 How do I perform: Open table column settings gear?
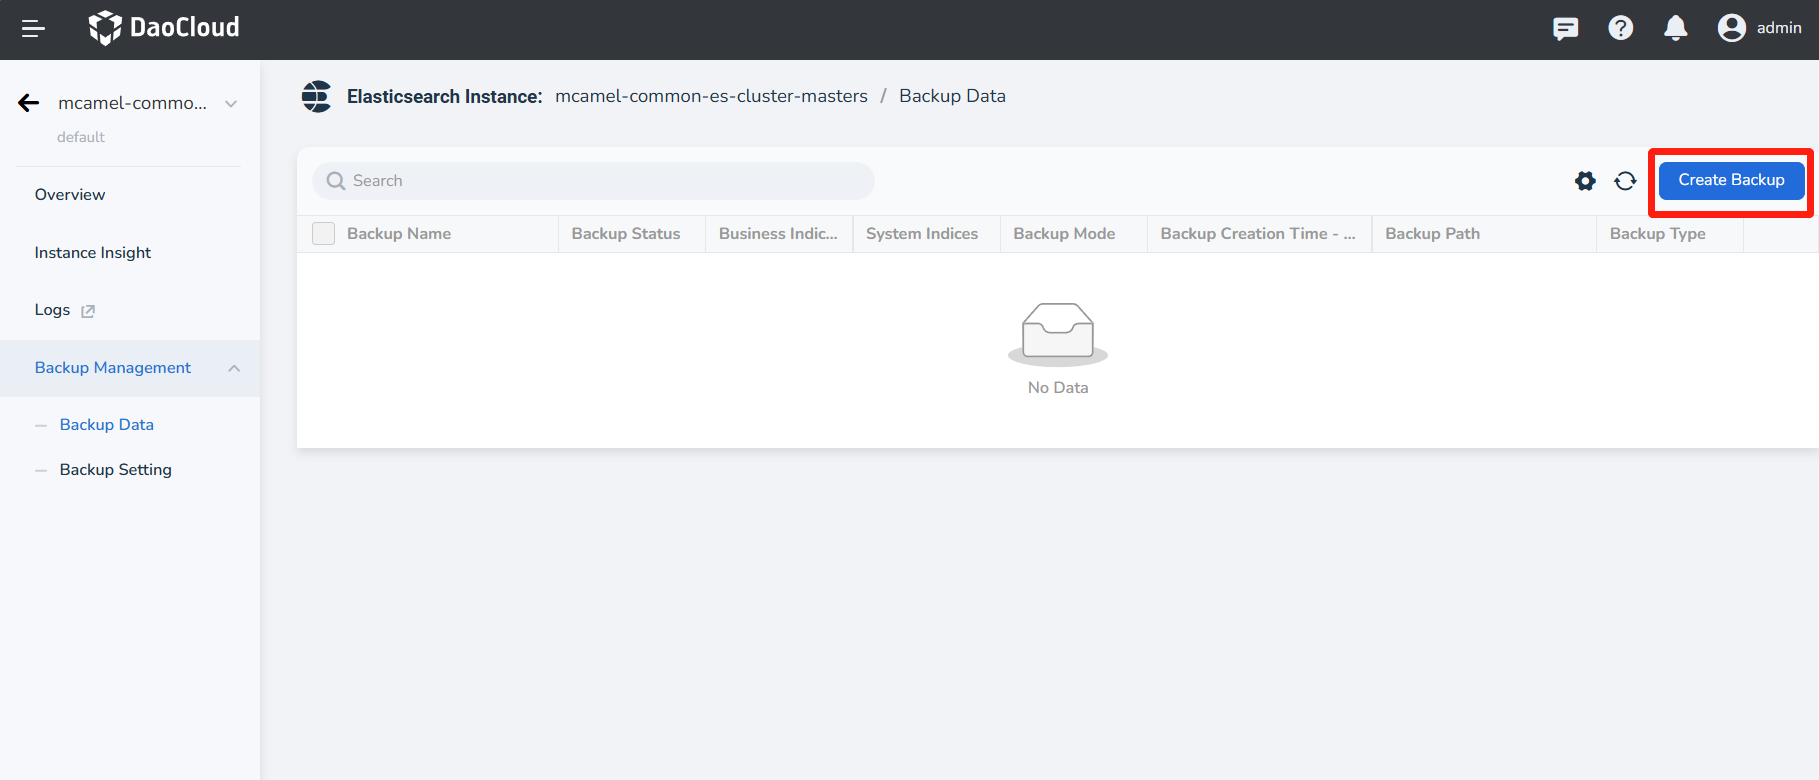[x=1585, y=181]
